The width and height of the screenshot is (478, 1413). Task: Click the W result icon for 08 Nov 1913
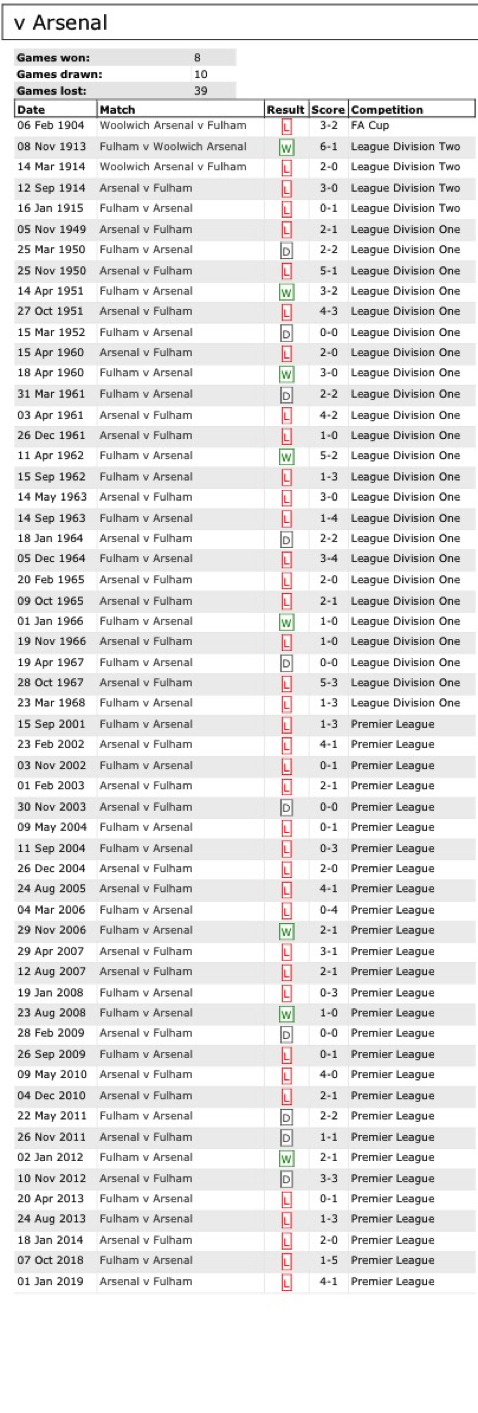tap(286, 147)
